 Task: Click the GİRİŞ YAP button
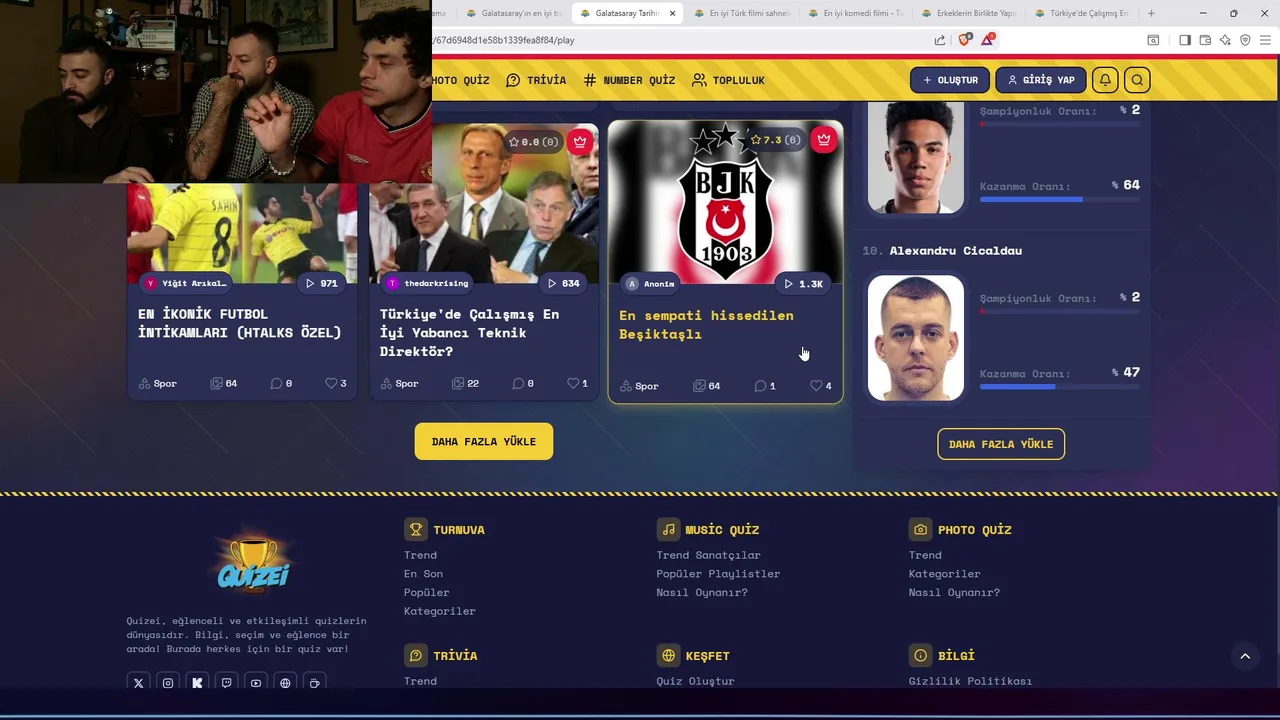coord(1040,80)
